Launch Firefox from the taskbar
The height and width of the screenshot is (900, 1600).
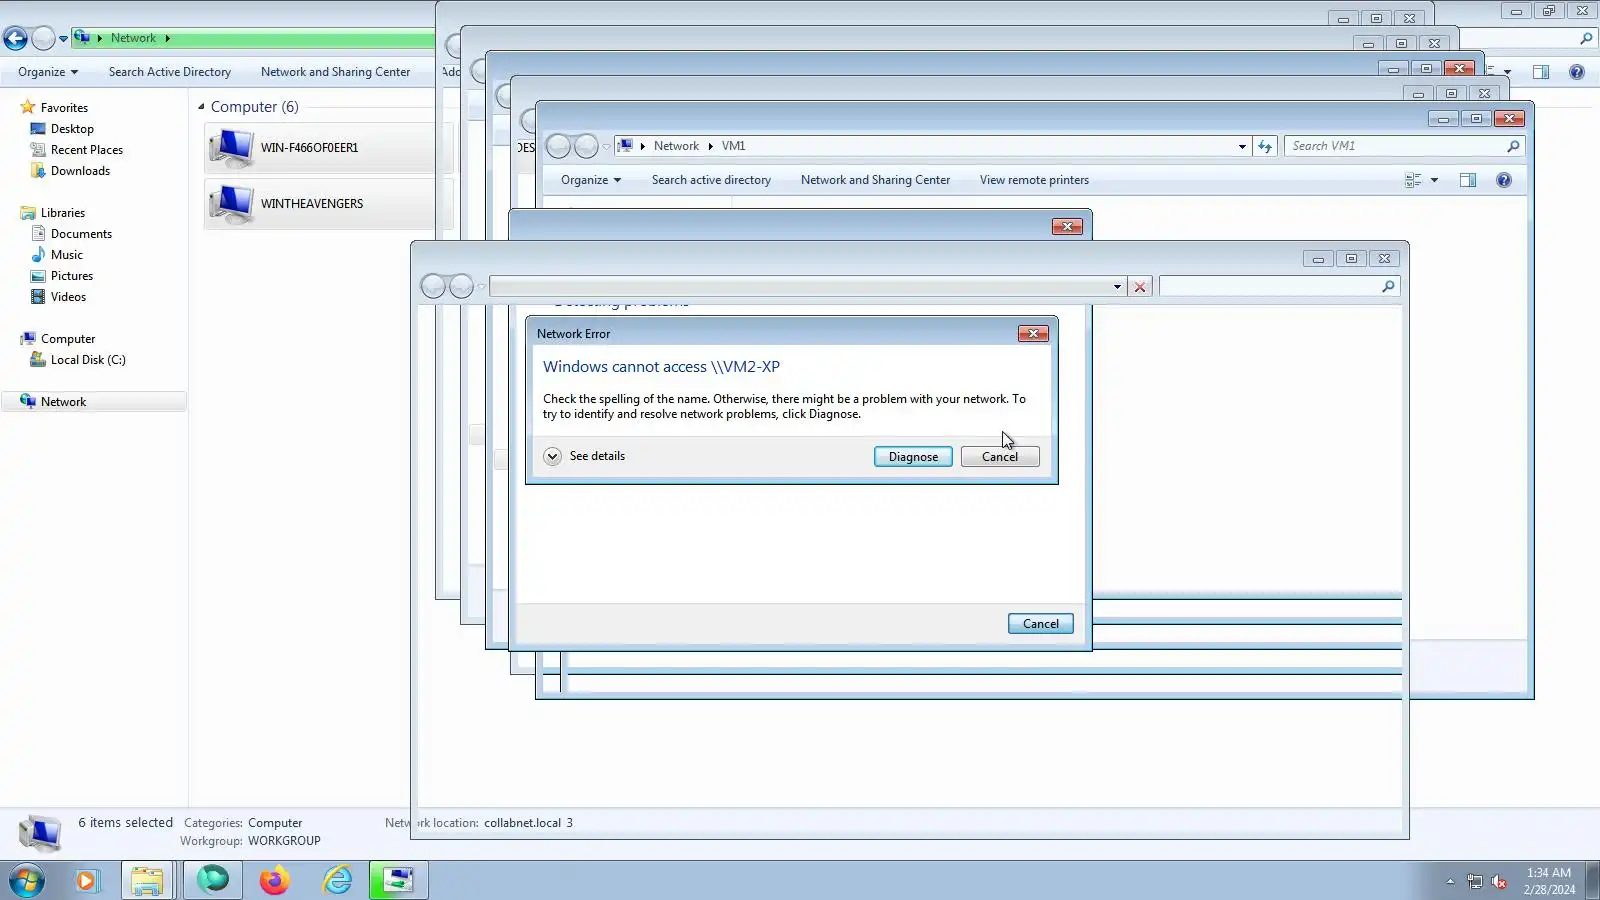click(274, 880)
